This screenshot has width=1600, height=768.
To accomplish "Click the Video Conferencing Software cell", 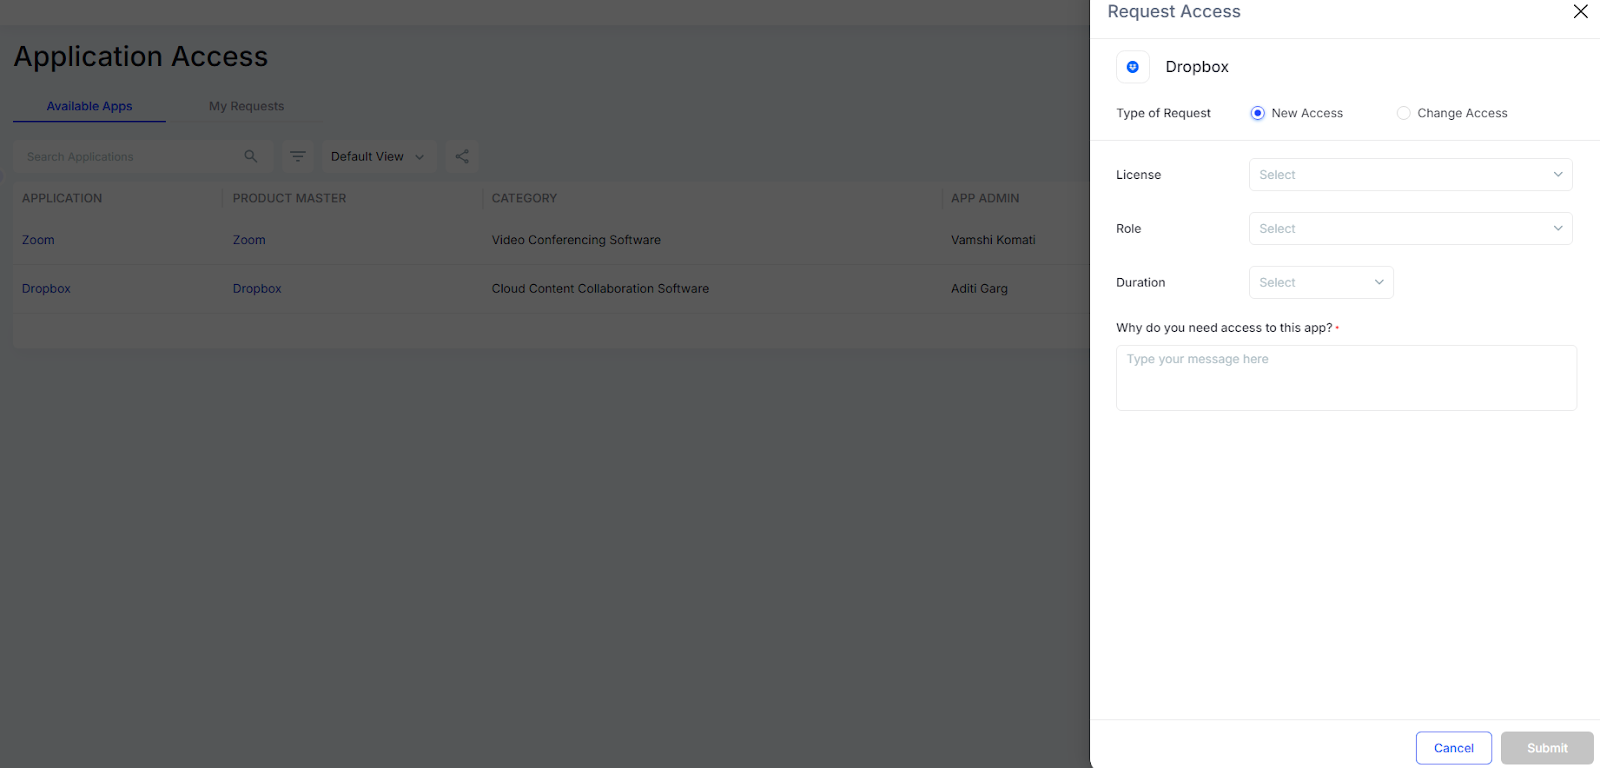I will (576, 240).
